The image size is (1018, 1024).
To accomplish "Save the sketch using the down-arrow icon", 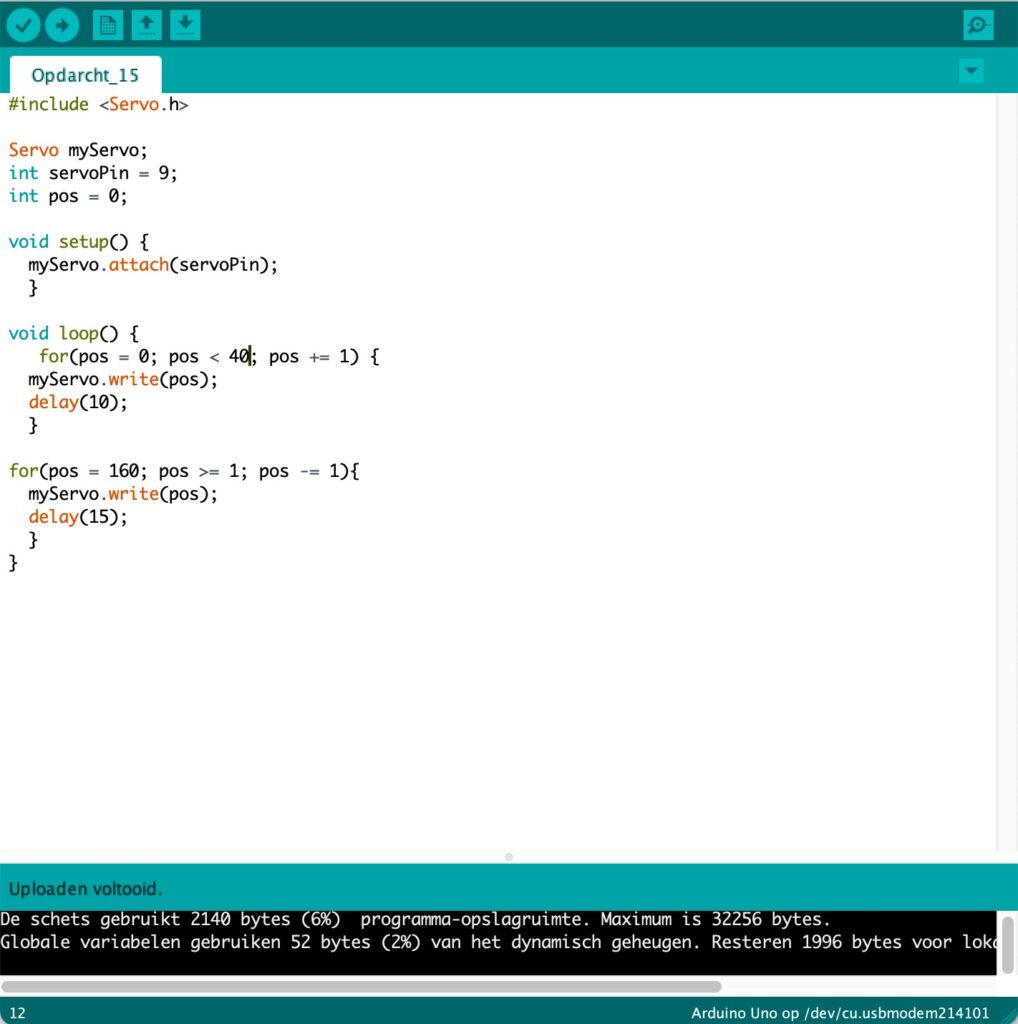I will click(185, 25).
